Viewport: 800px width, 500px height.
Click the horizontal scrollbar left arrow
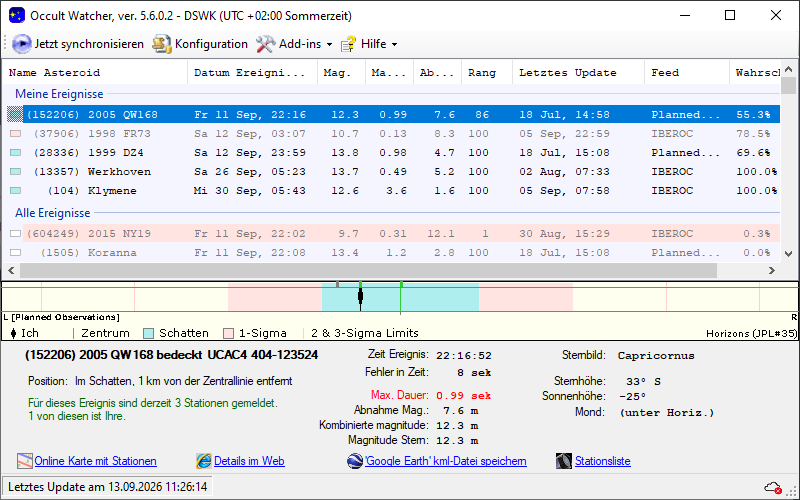tap(11, 270)
